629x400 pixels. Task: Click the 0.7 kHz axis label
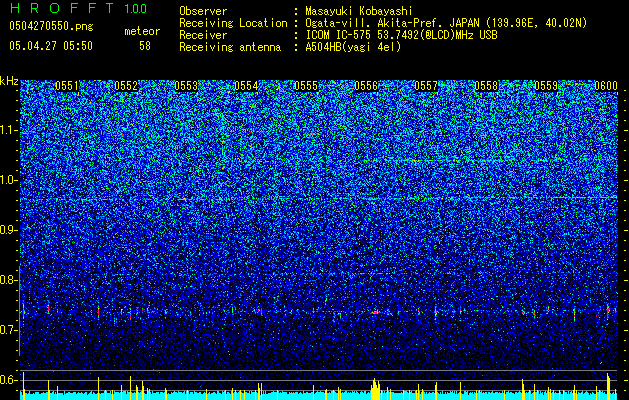click(9, 330)
